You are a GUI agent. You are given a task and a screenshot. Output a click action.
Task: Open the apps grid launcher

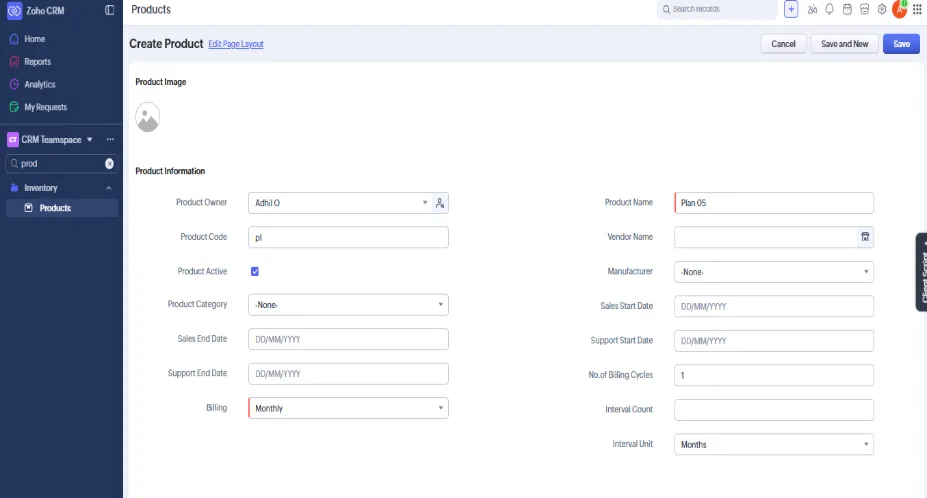pyautogui.click(x=917, y=9)
